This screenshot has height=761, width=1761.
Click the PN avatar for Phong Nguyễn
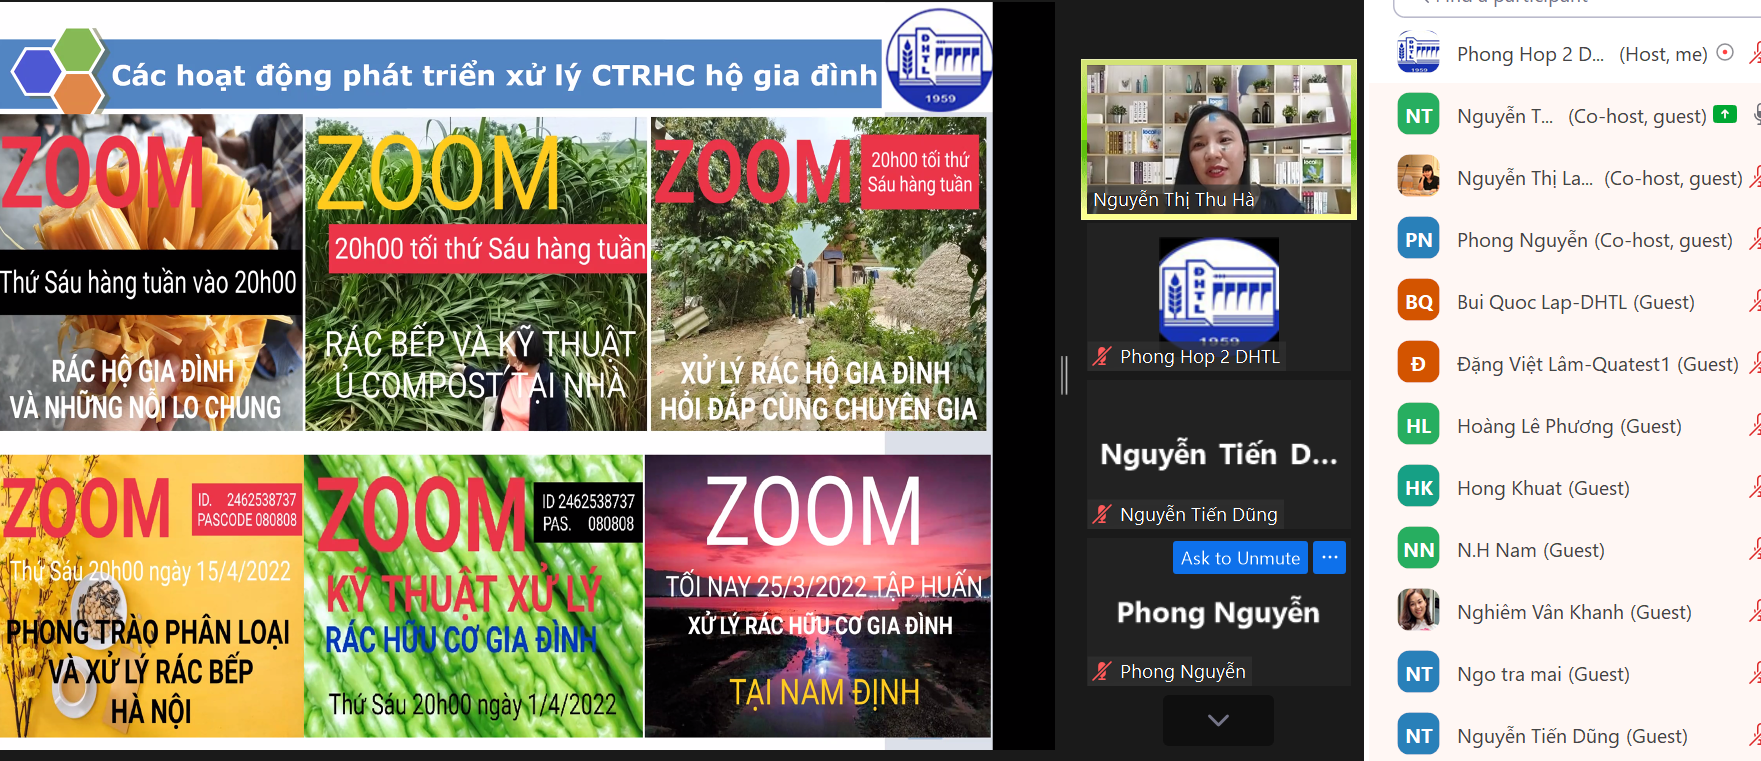1418,240
